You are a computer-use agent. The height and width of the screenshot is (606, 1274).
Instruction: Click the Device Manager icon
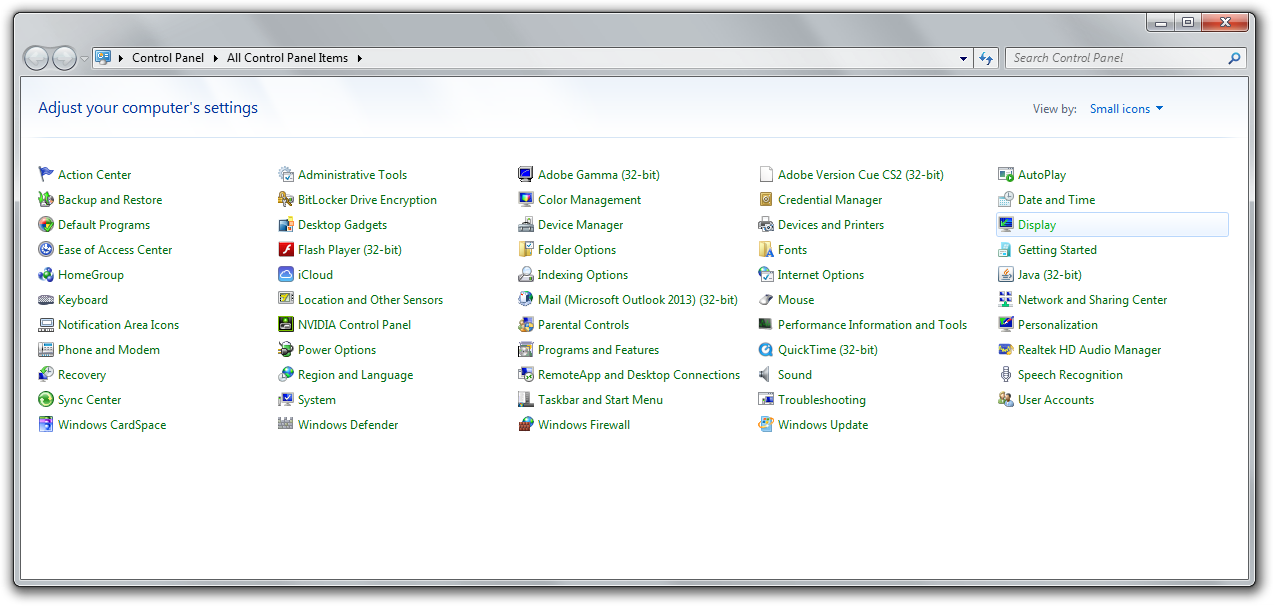526,224
